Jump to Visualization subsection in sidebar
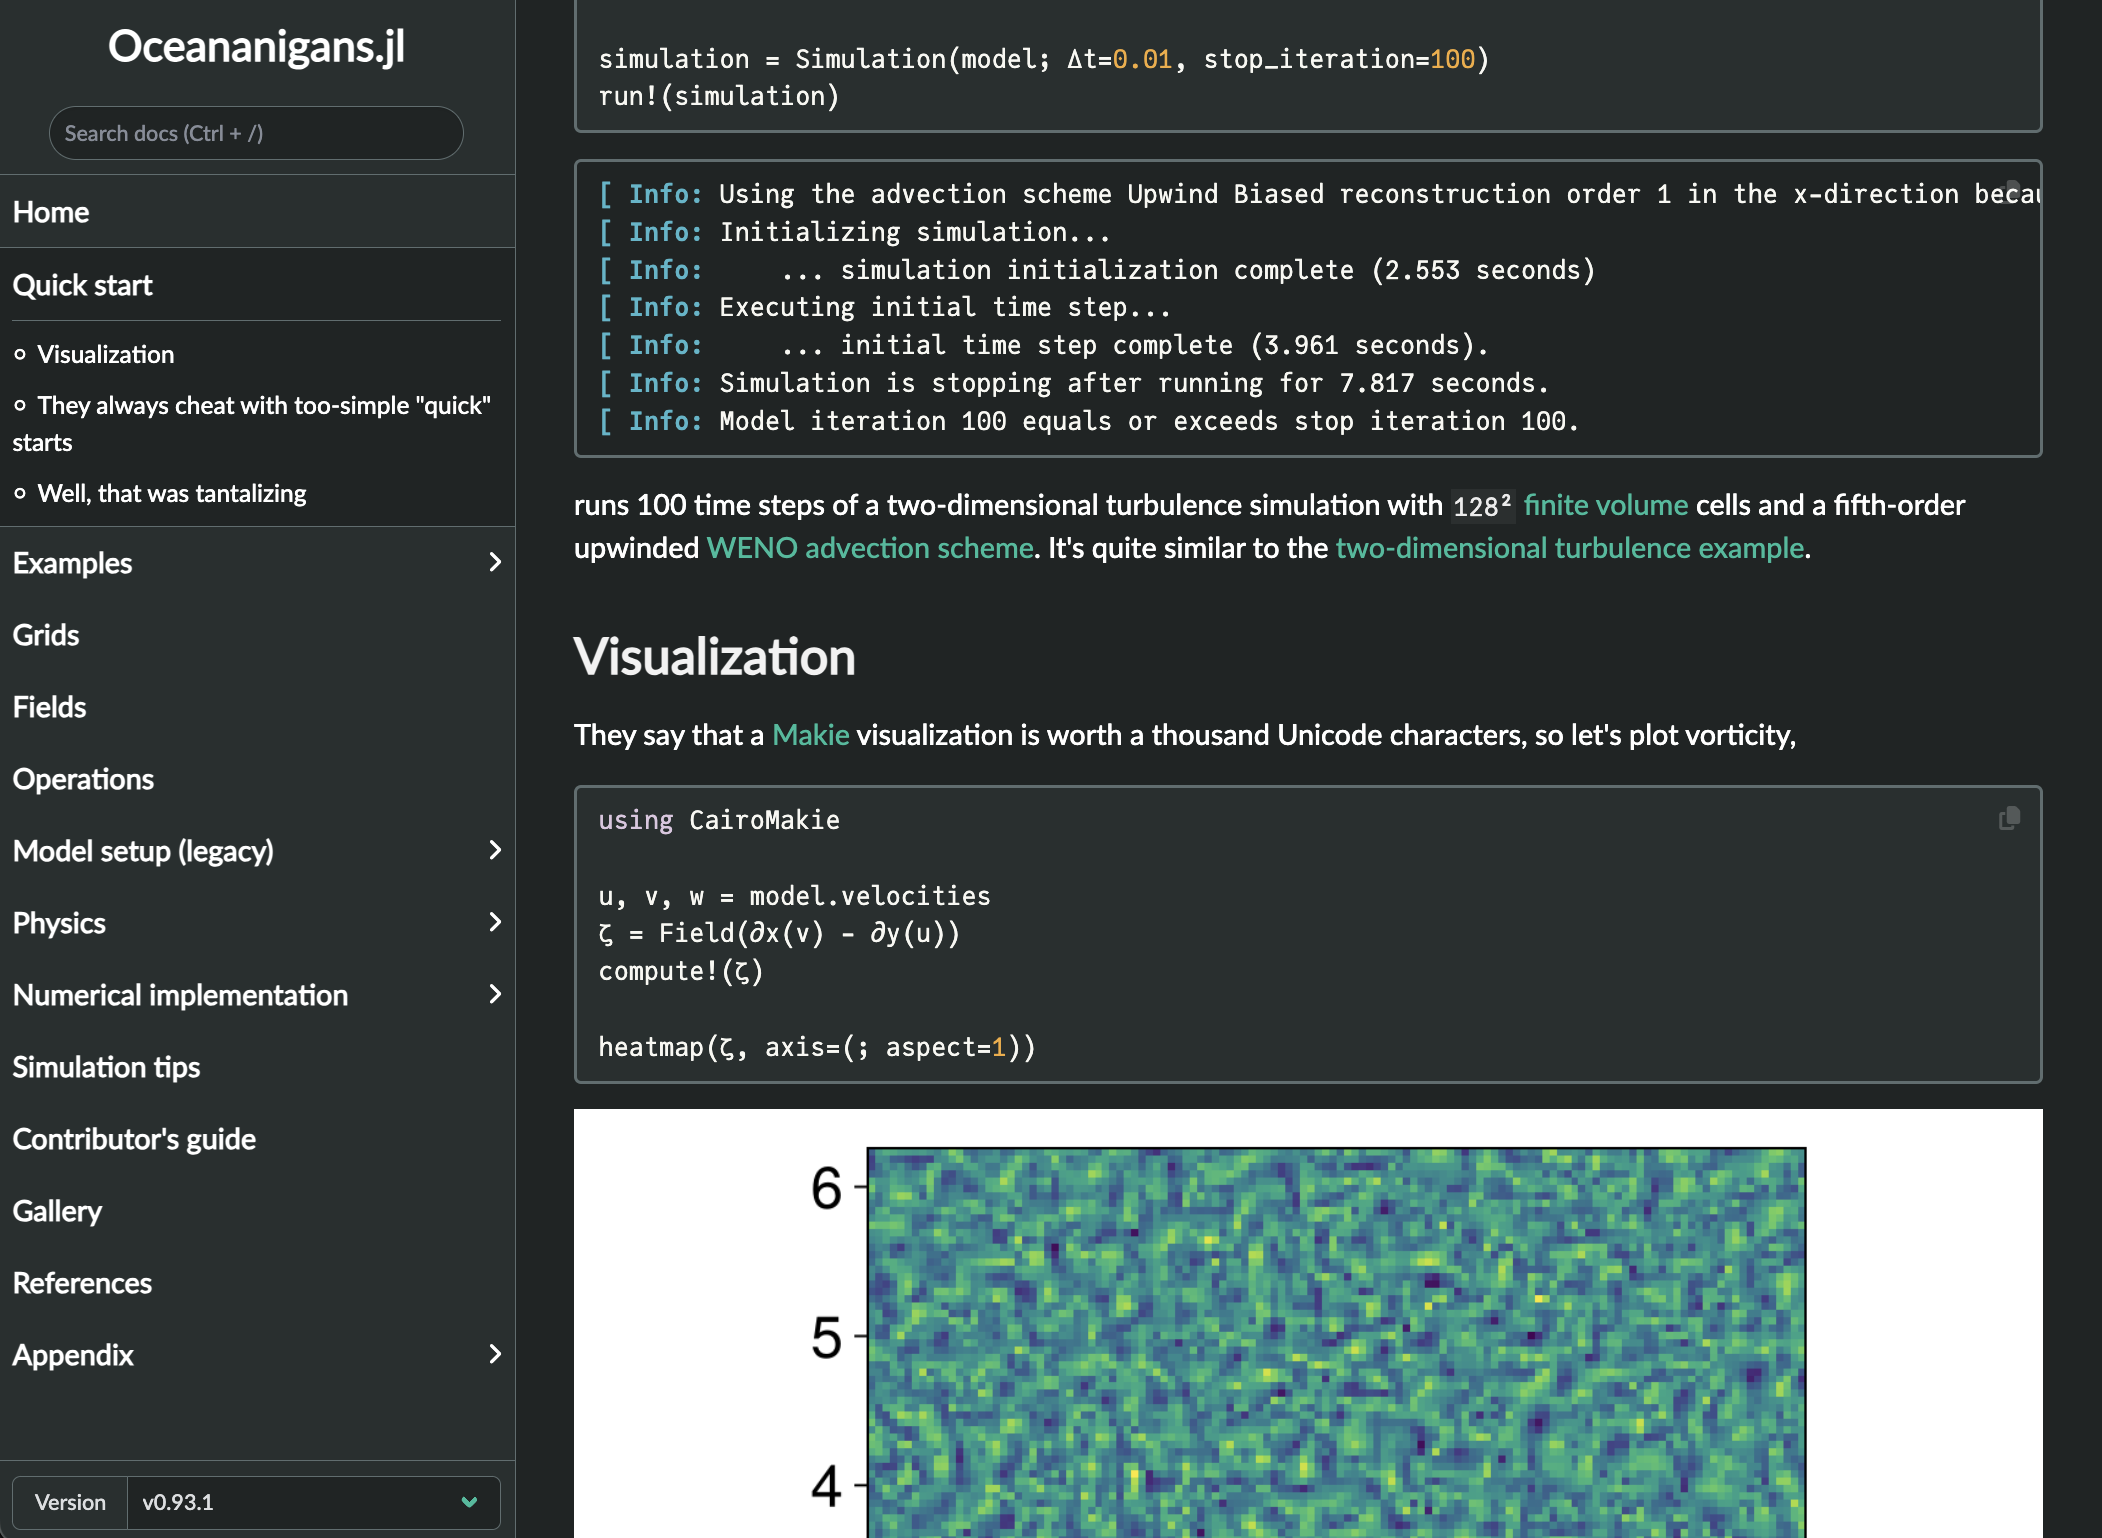This screenshot has width=2102, height=1538. point(106,354)
